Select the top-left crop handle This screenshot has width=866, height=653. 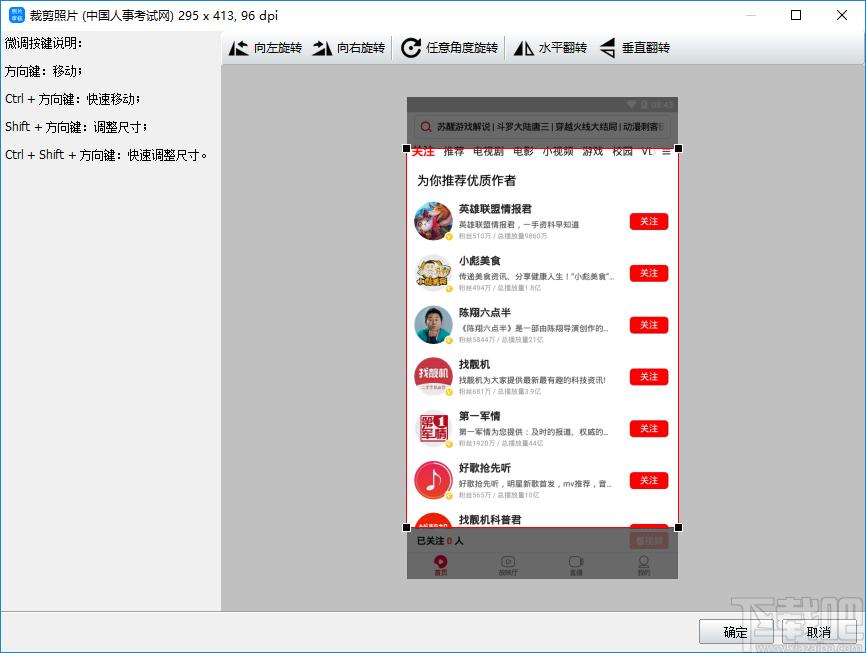(x=406, y=149)
